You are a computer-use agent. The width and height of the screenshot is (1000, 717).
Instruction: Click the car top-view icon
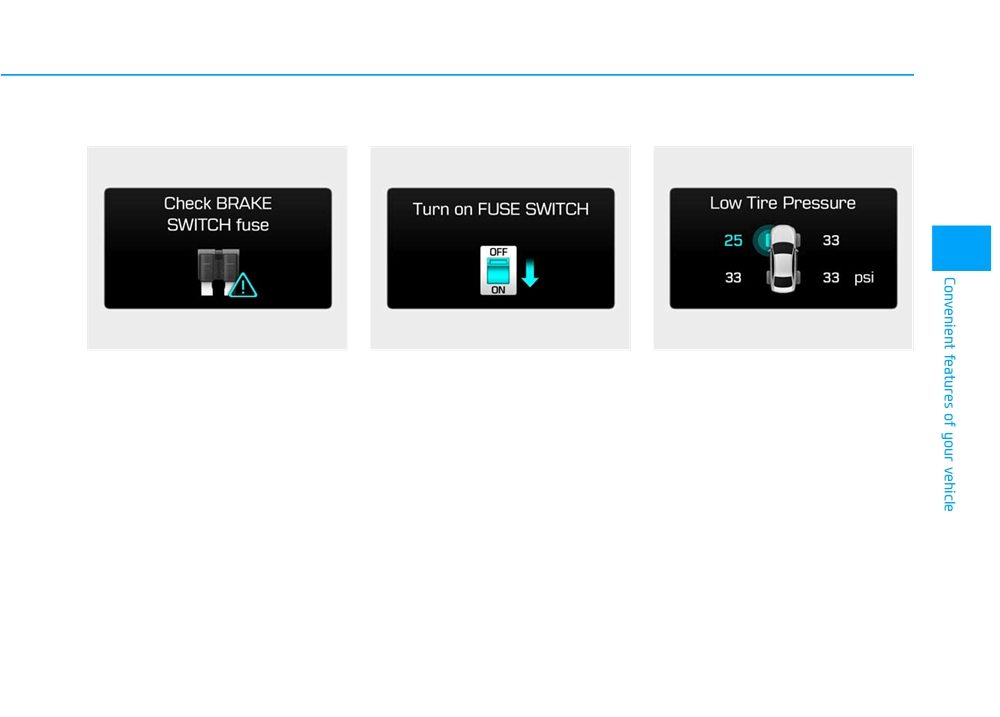783,258
